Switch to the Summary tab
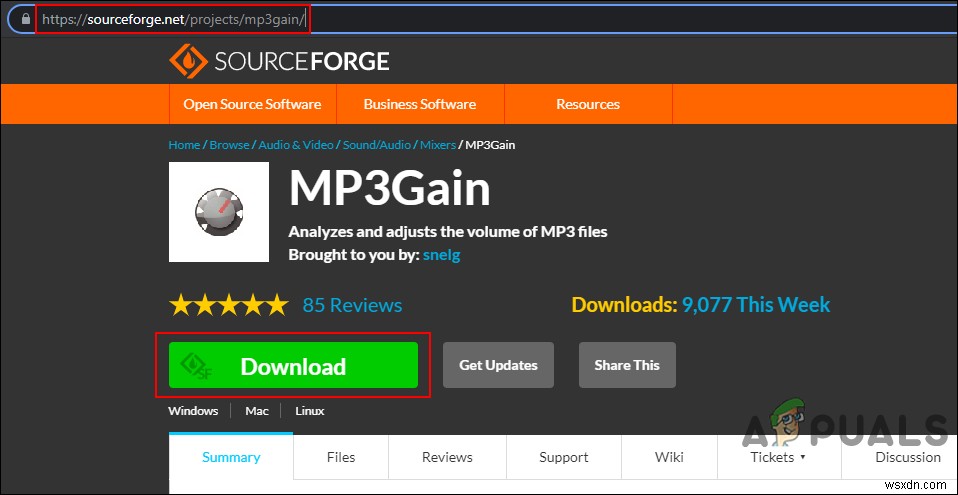The image size is (958, 495). click(x=231, y=457)
